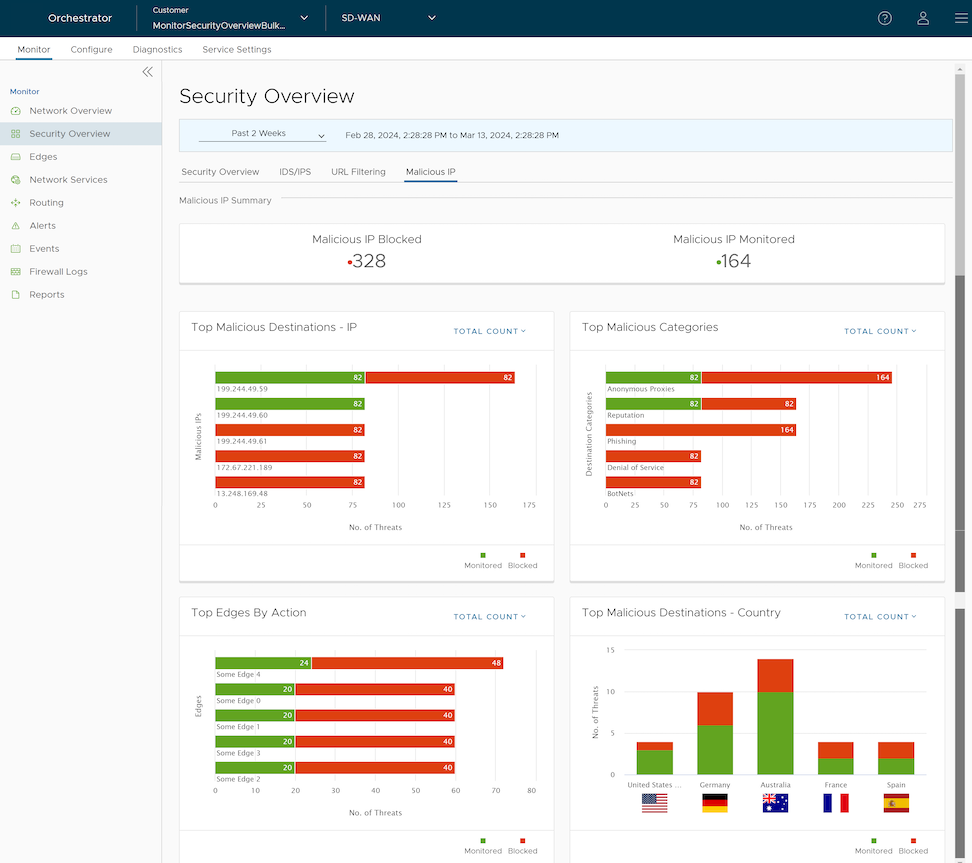This screenshot has width=972, height=863.
Task: Switch to the URL Filtering tab
Action: tap(358, 172)
